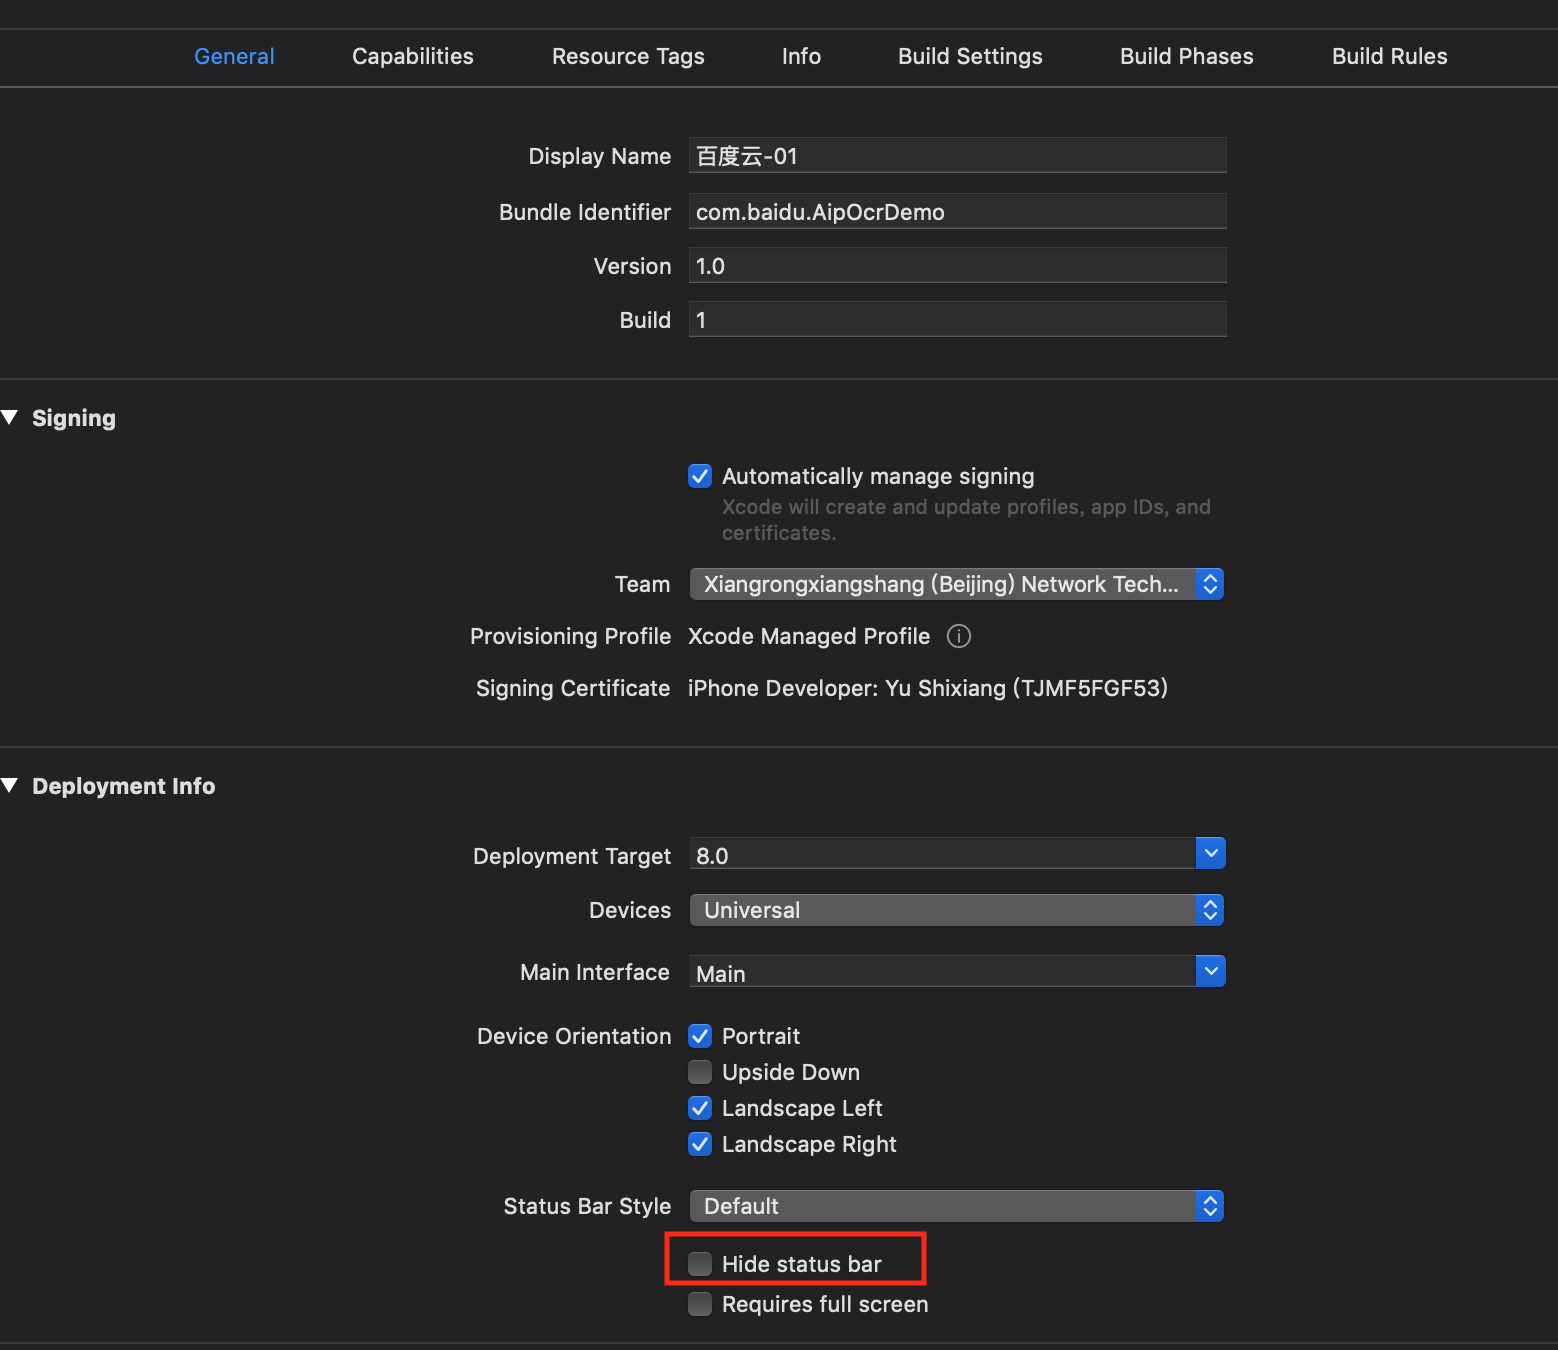Open the Team popup menu
Viewport: 1558px width, 1350px height.
coord(957,584)
